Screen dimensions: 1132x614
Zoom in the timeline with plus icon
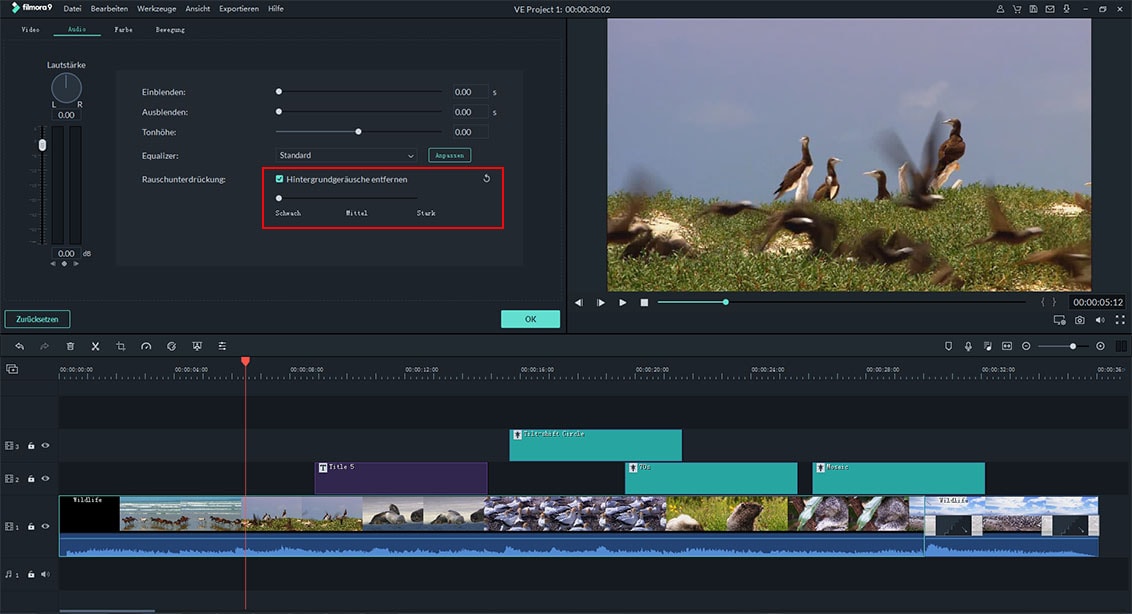coord(1100,346)
